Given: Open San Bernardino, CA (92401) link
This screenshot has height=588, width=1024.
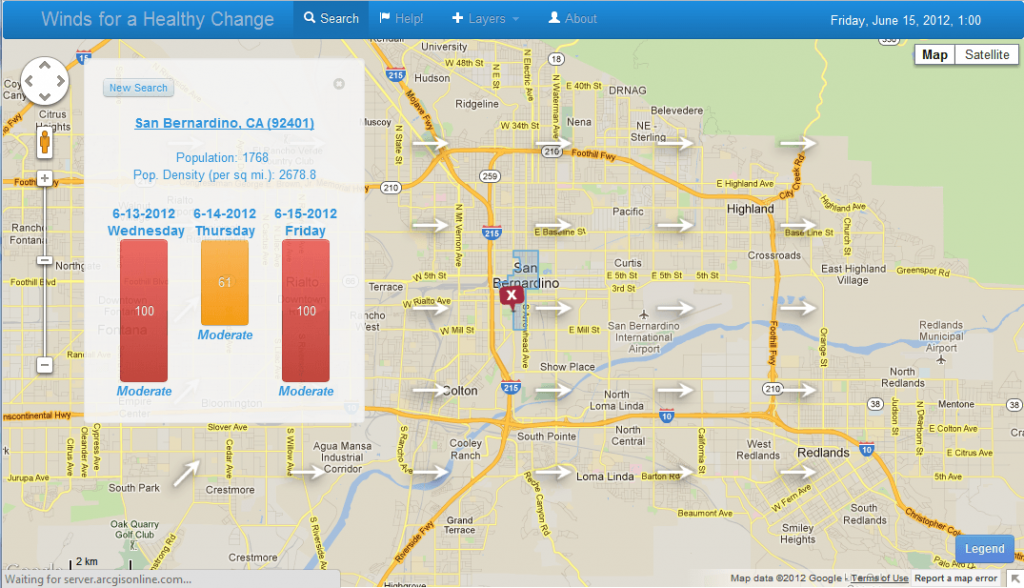Looking at the screenshot, I should (225, 123).
